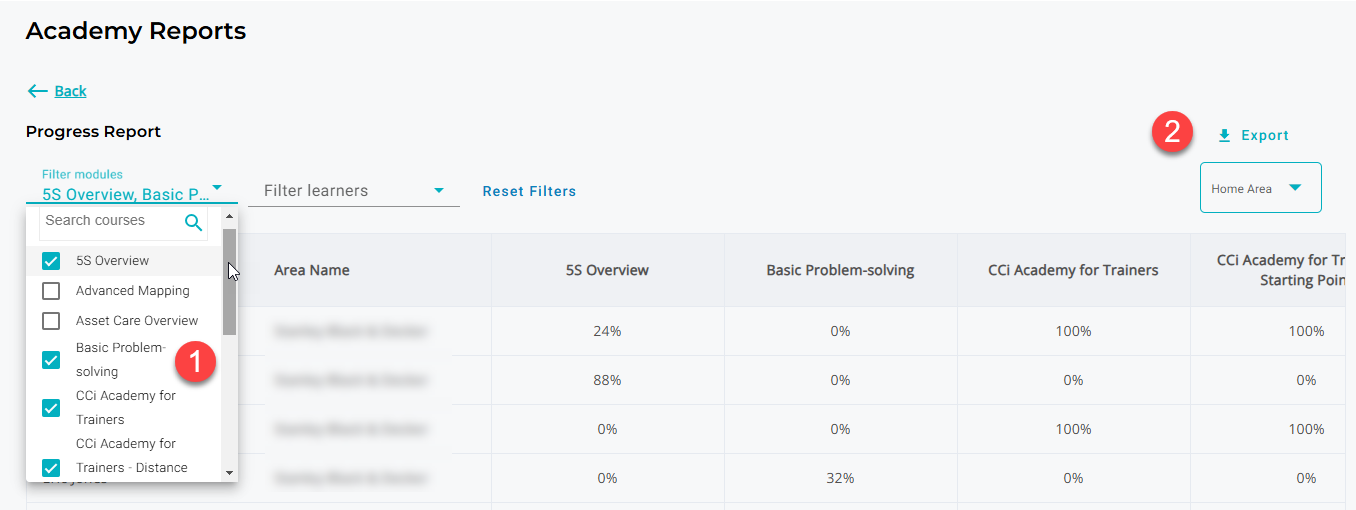Follow the Back link
The height and width of the screenshot is (510, 1356).
click(70, 91)
